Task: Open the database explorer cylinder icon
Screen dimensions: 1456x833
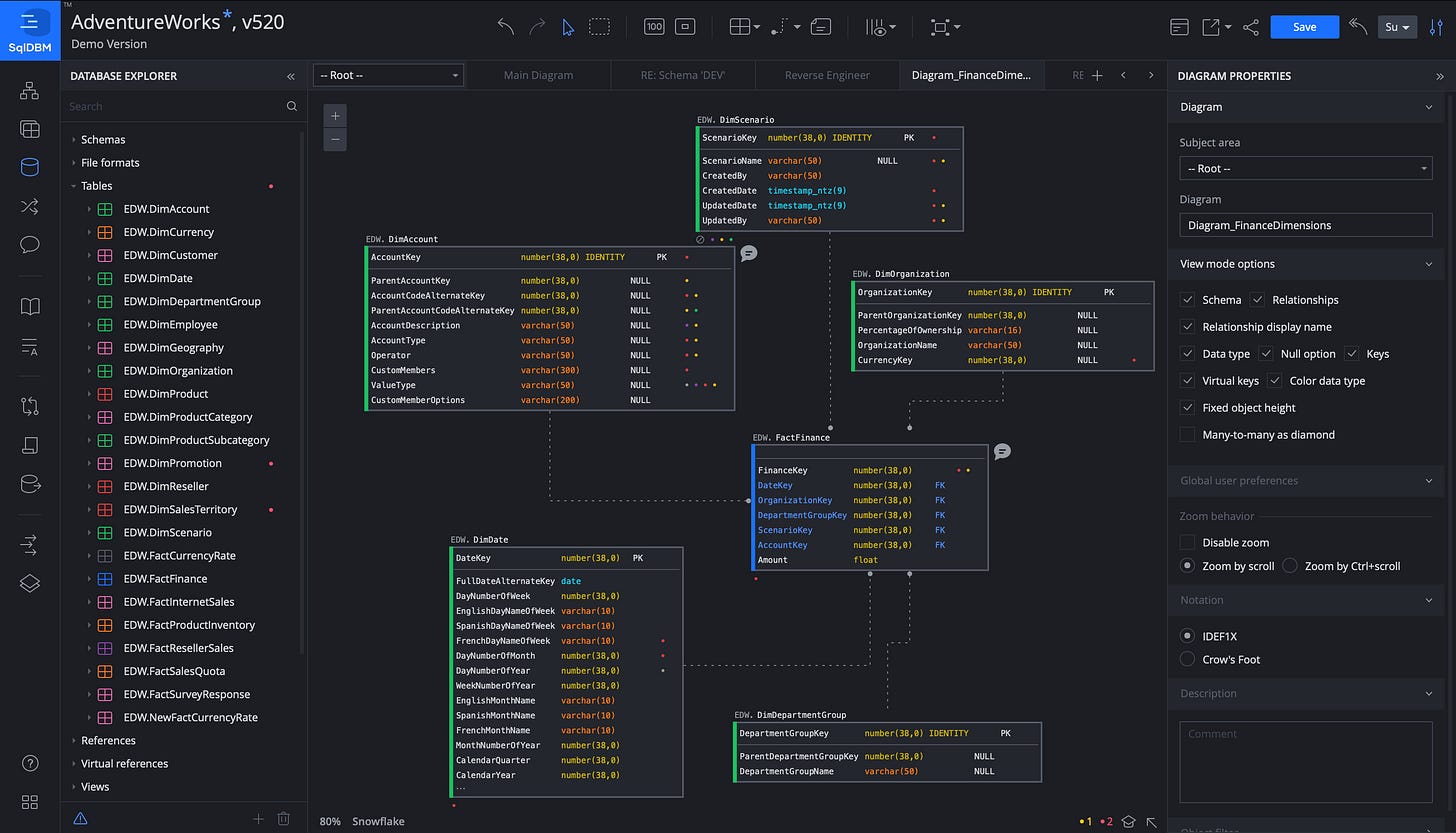Action: point(29,167)
